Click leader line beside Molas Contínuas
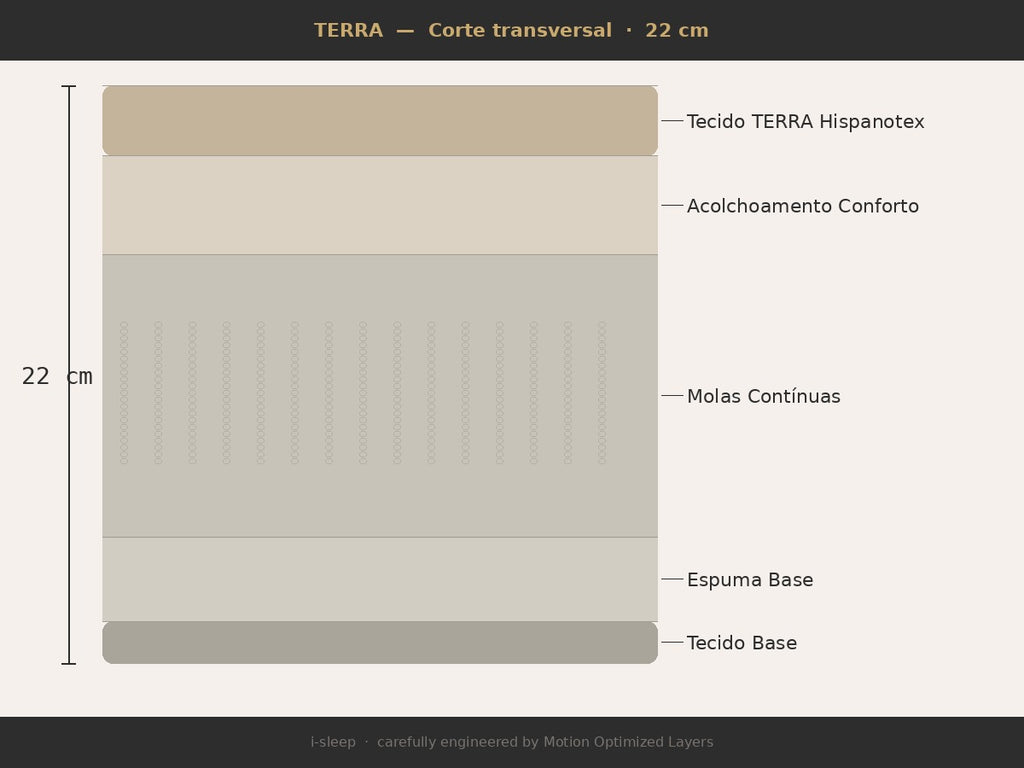This screenshot has width=1024, height=768. pos(672,396)
